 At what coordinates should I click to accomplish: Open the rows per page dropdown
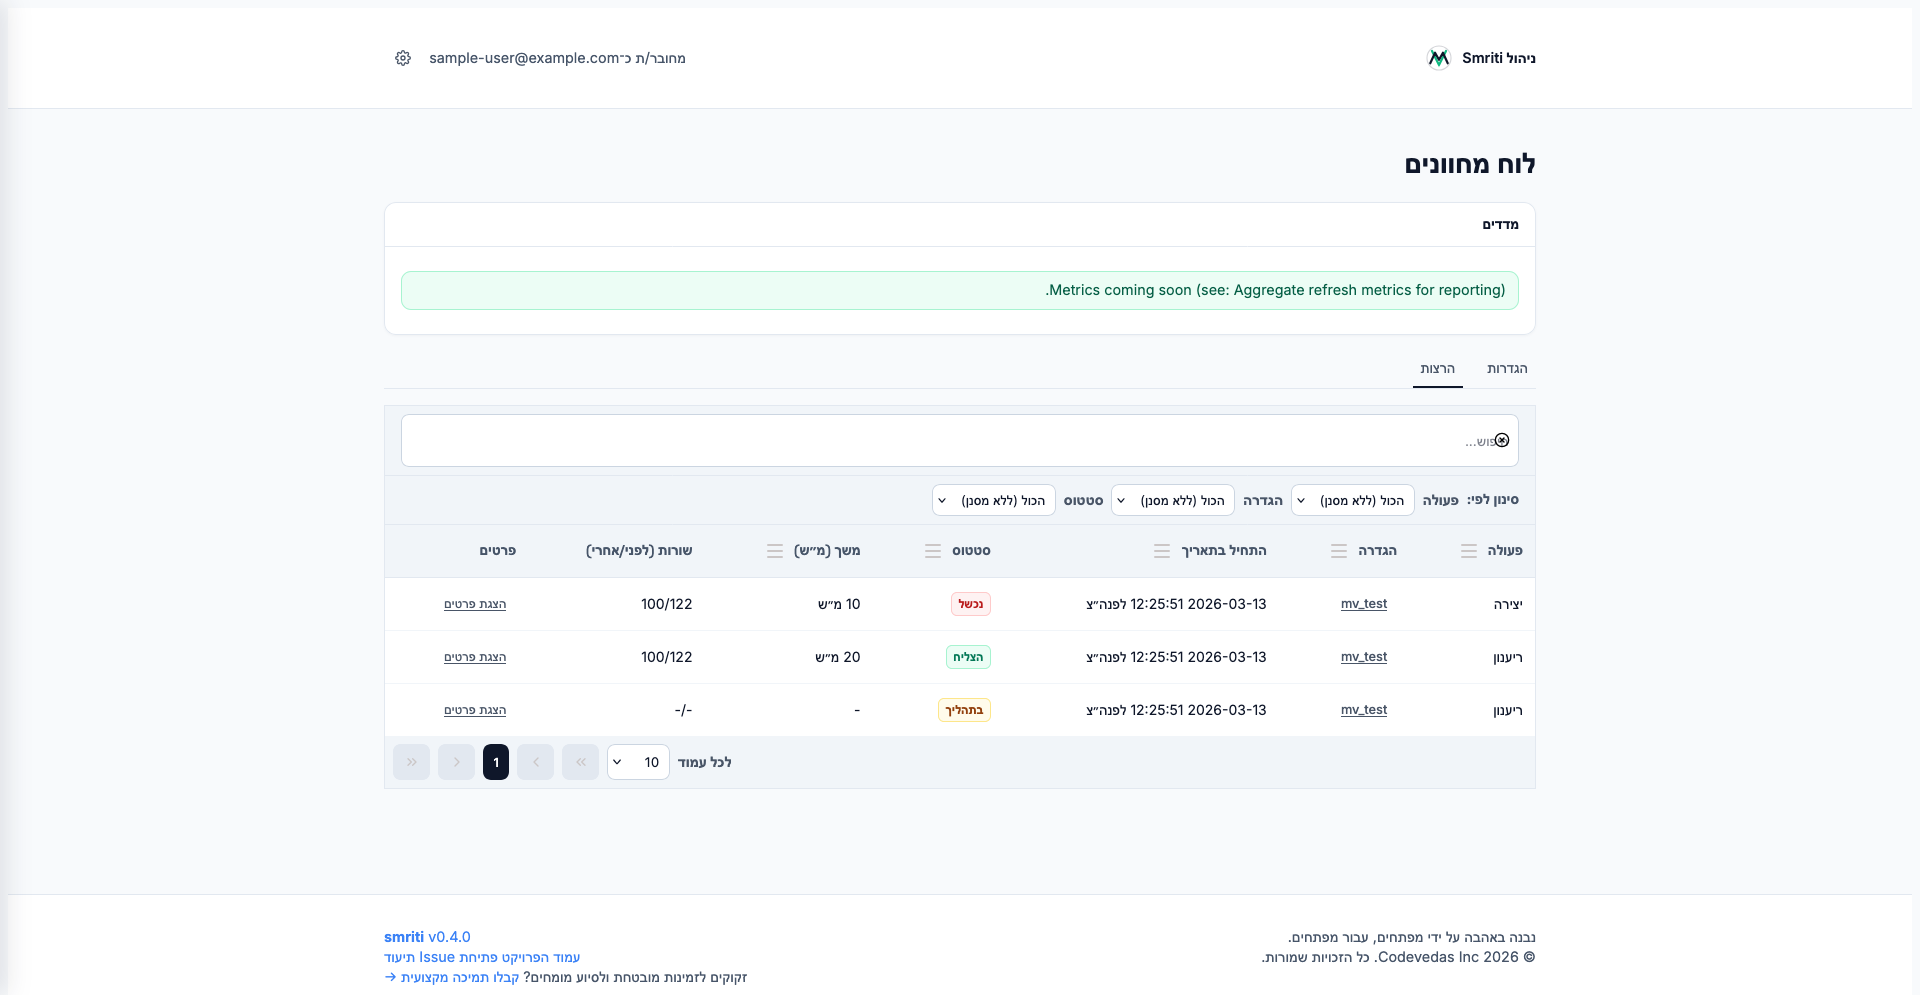point(638,762)
